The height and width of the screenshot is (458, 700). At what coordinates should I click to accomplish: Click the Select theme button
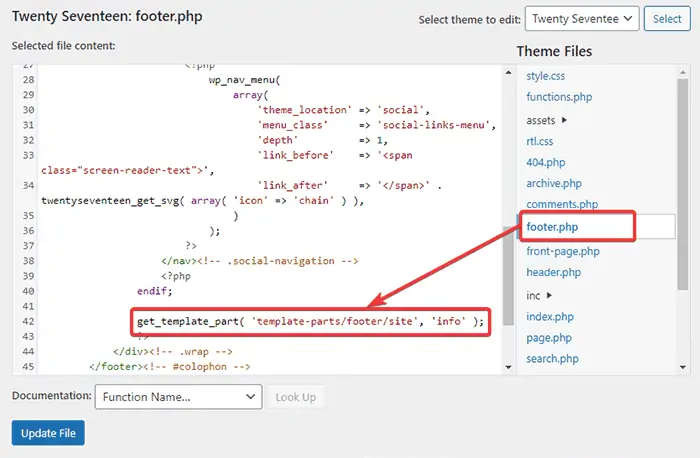click(x=667, y=19)
